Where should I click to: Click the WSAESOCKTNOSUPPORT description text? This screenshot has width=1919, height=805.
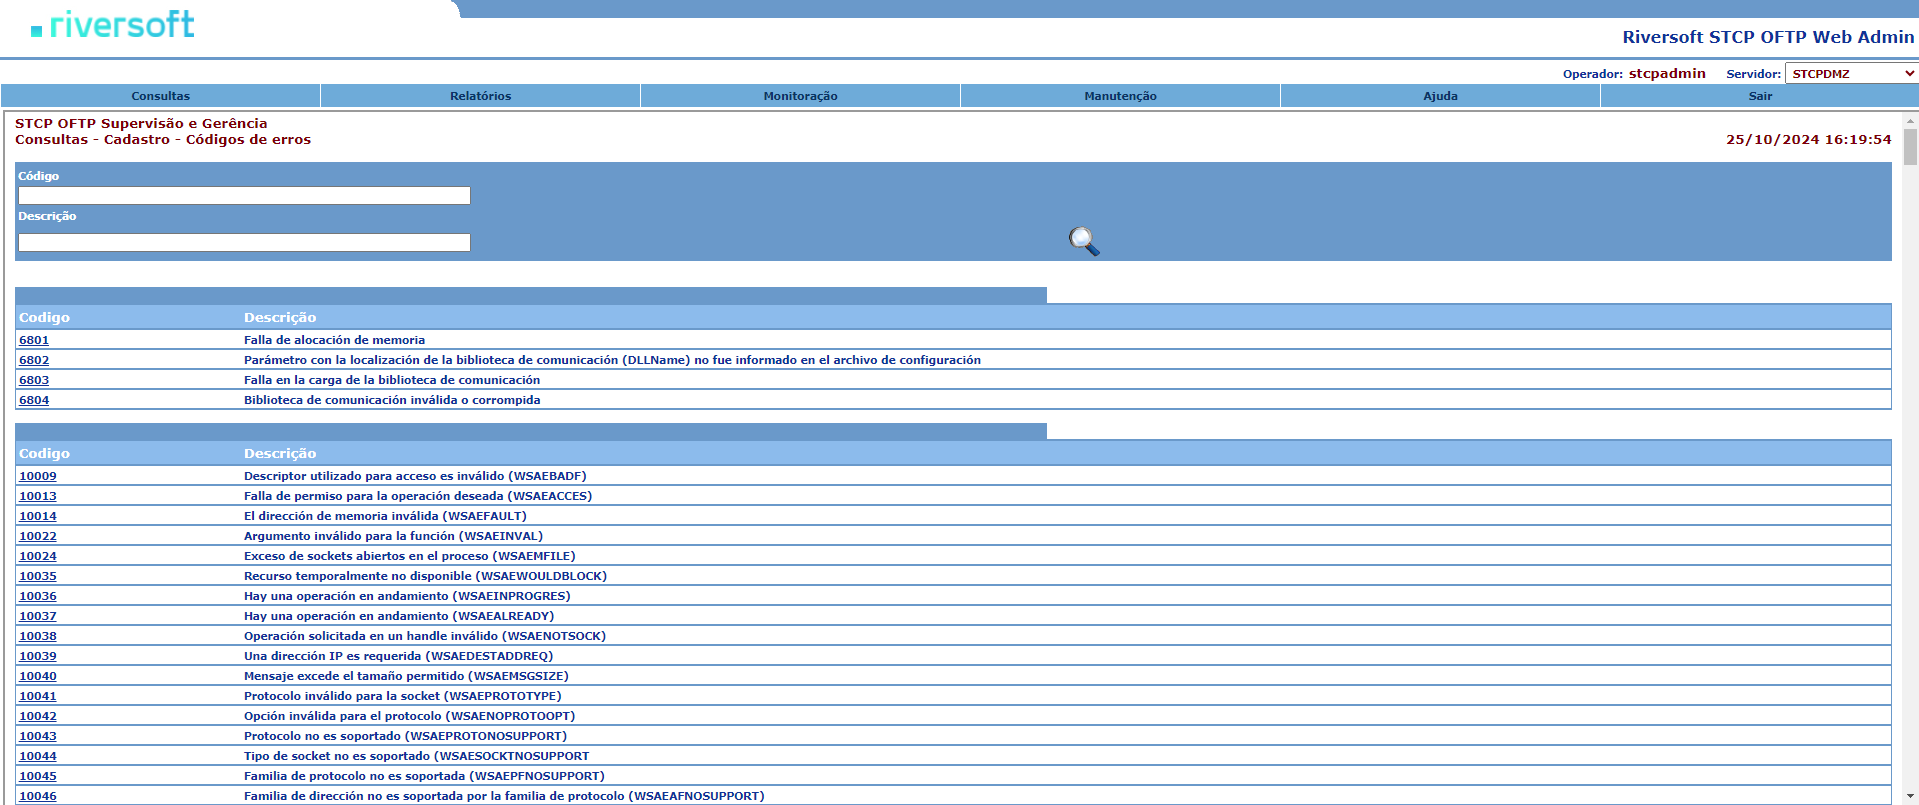point(416,756)
